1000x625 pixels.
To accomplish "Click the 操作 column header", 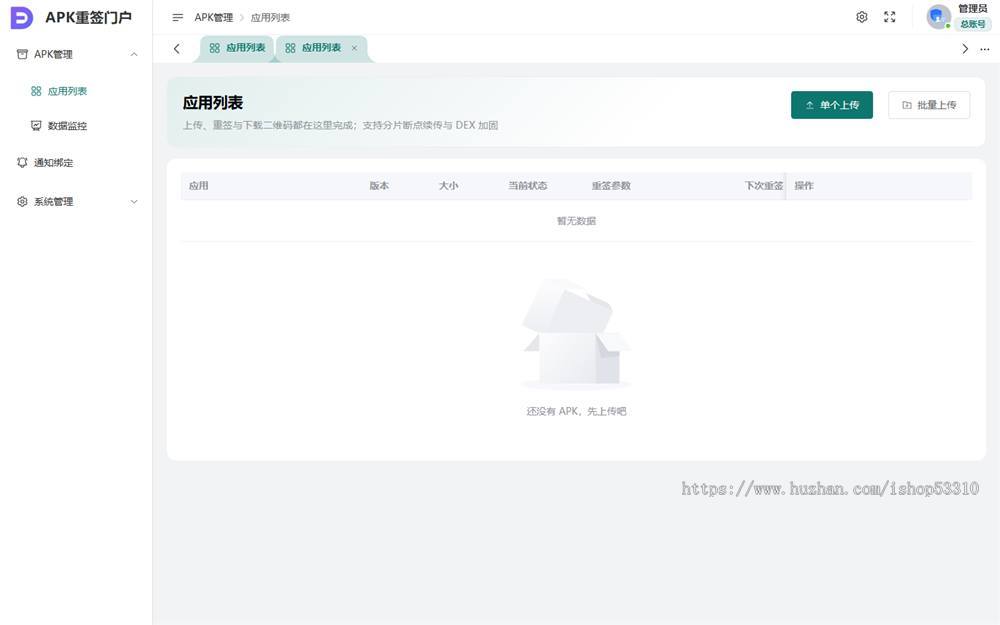I will tap(804, 186).
